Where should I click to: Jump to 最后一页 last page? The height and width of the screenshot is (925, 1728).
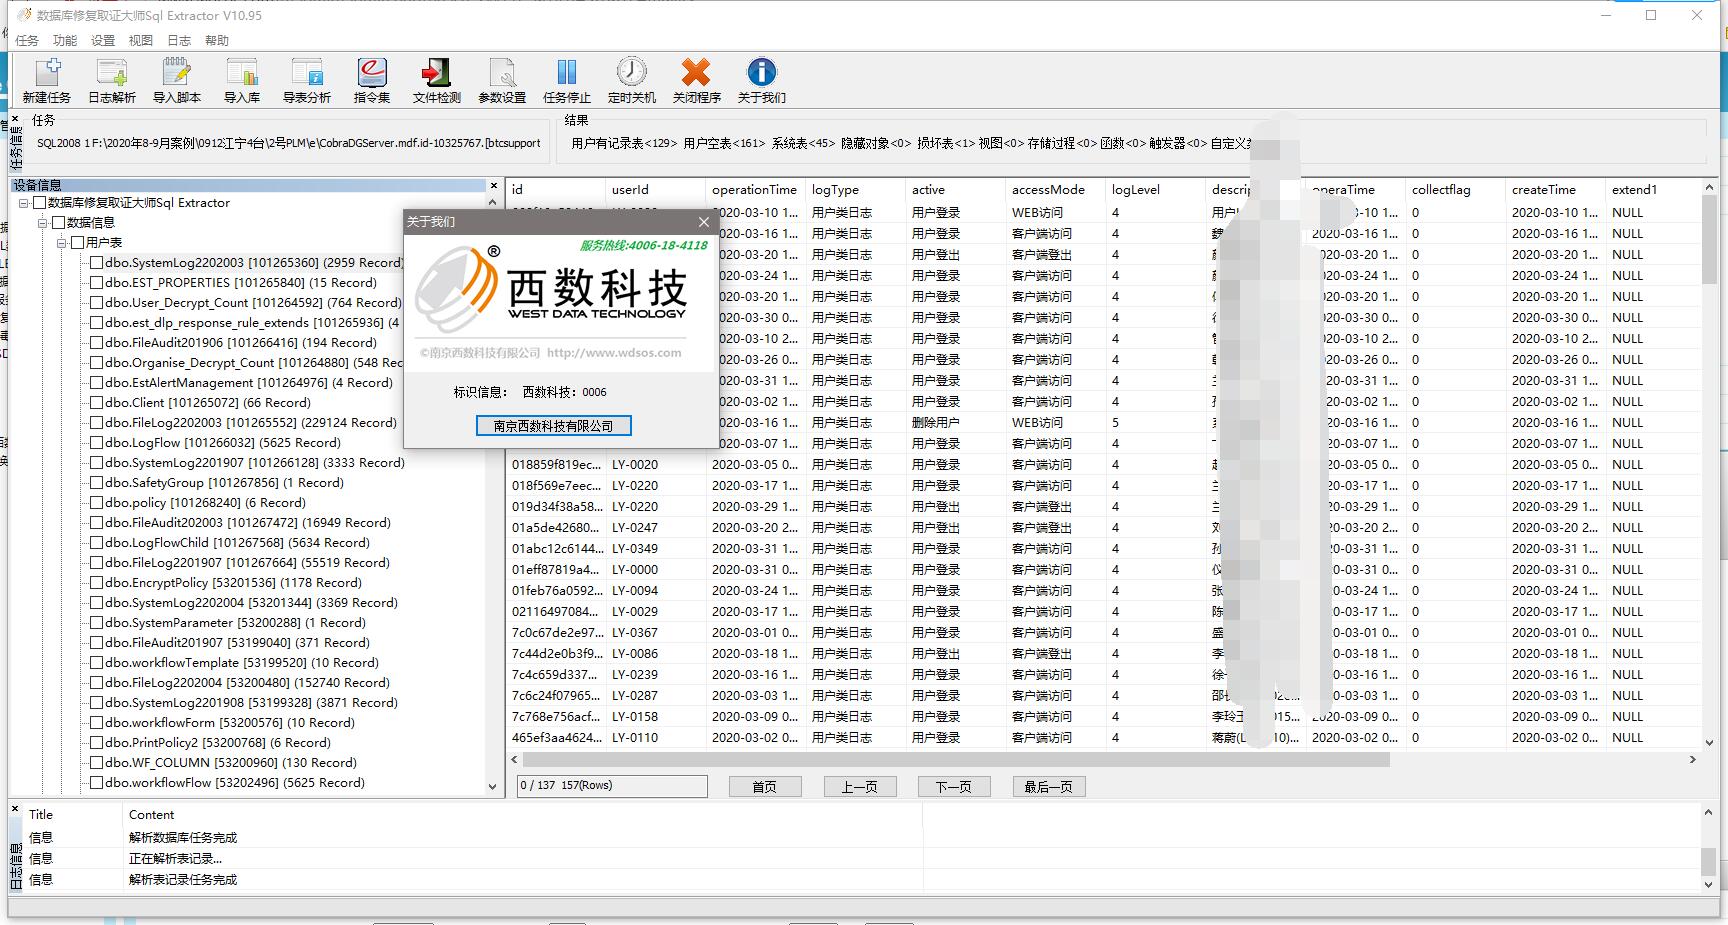[1049, 787]
